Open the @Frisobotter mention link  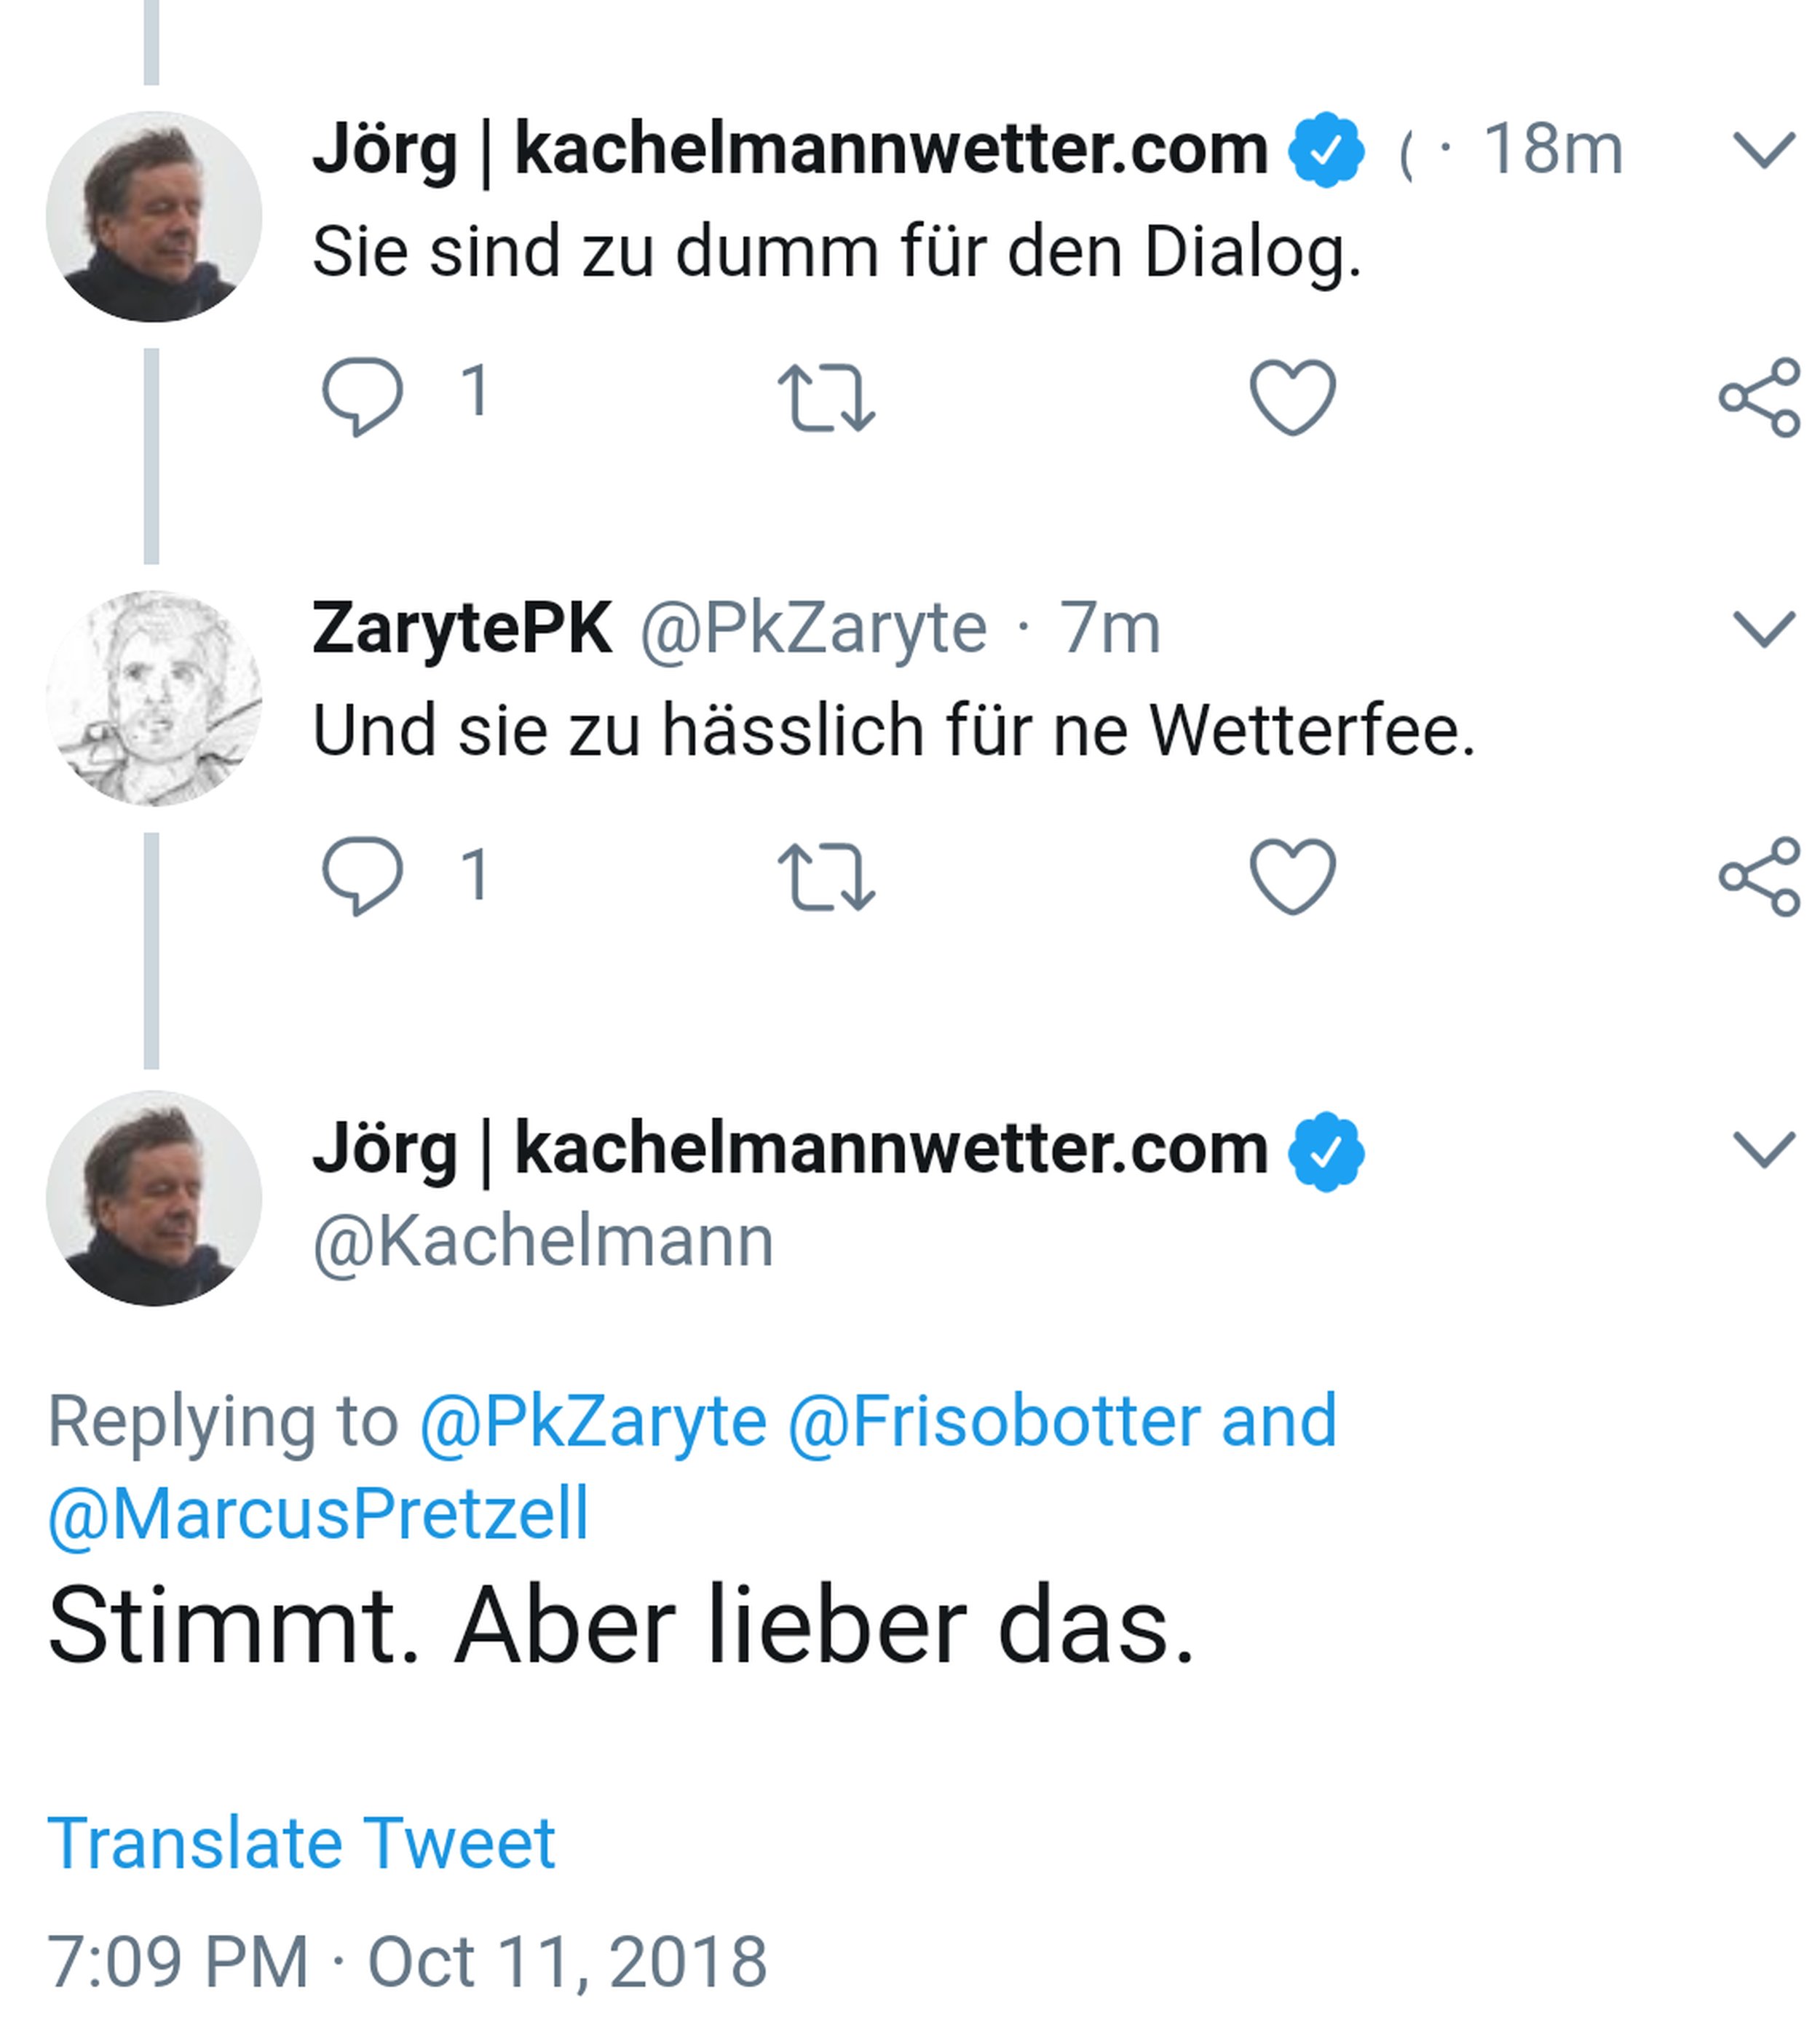994,1421
